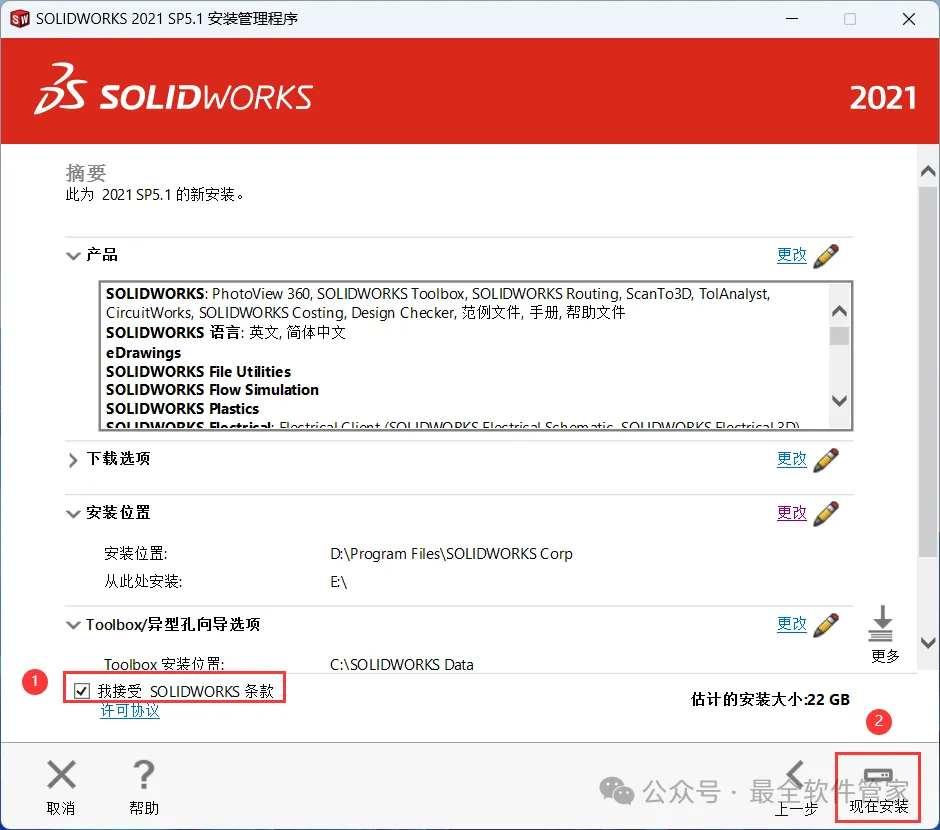The image size is (940, 830).
Task: Click 更改 link for 安装位置
Action: point(791,513)
